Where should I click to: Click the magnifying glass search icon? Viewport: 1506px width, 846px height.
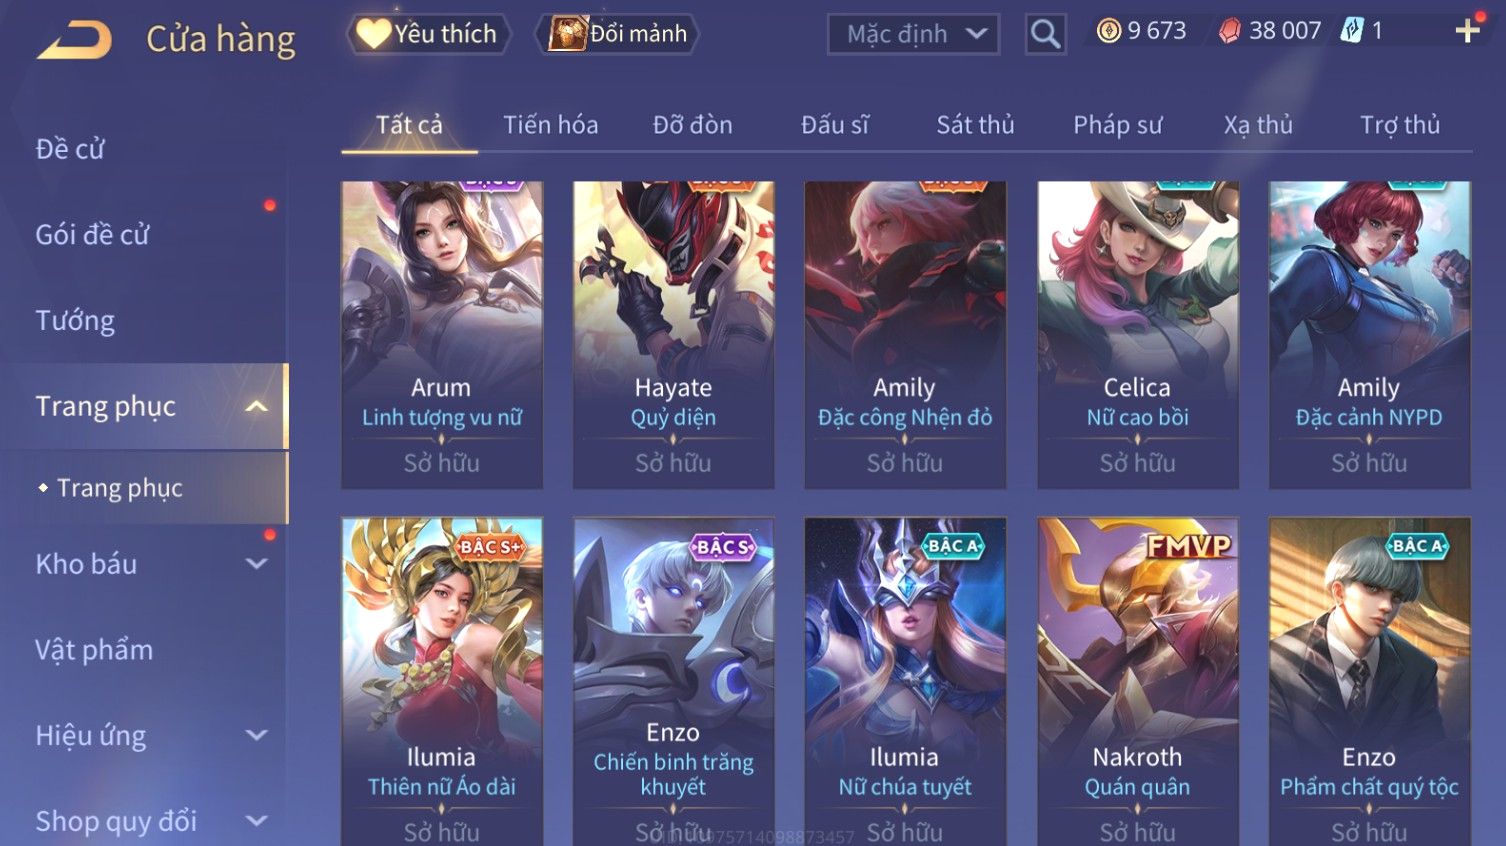pos(1045,35)
